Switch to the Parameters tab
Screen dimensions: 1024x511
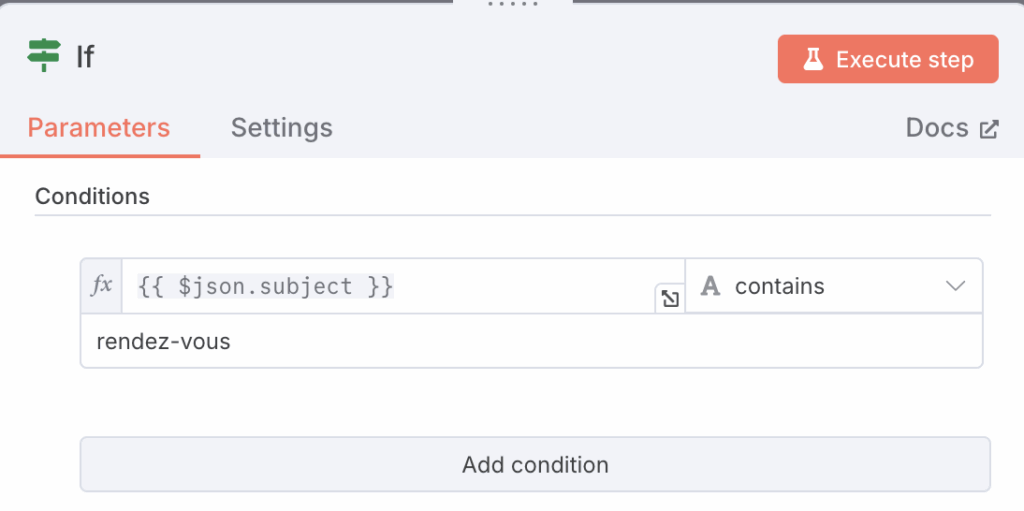pyautogui.click(x=99, y=128)
